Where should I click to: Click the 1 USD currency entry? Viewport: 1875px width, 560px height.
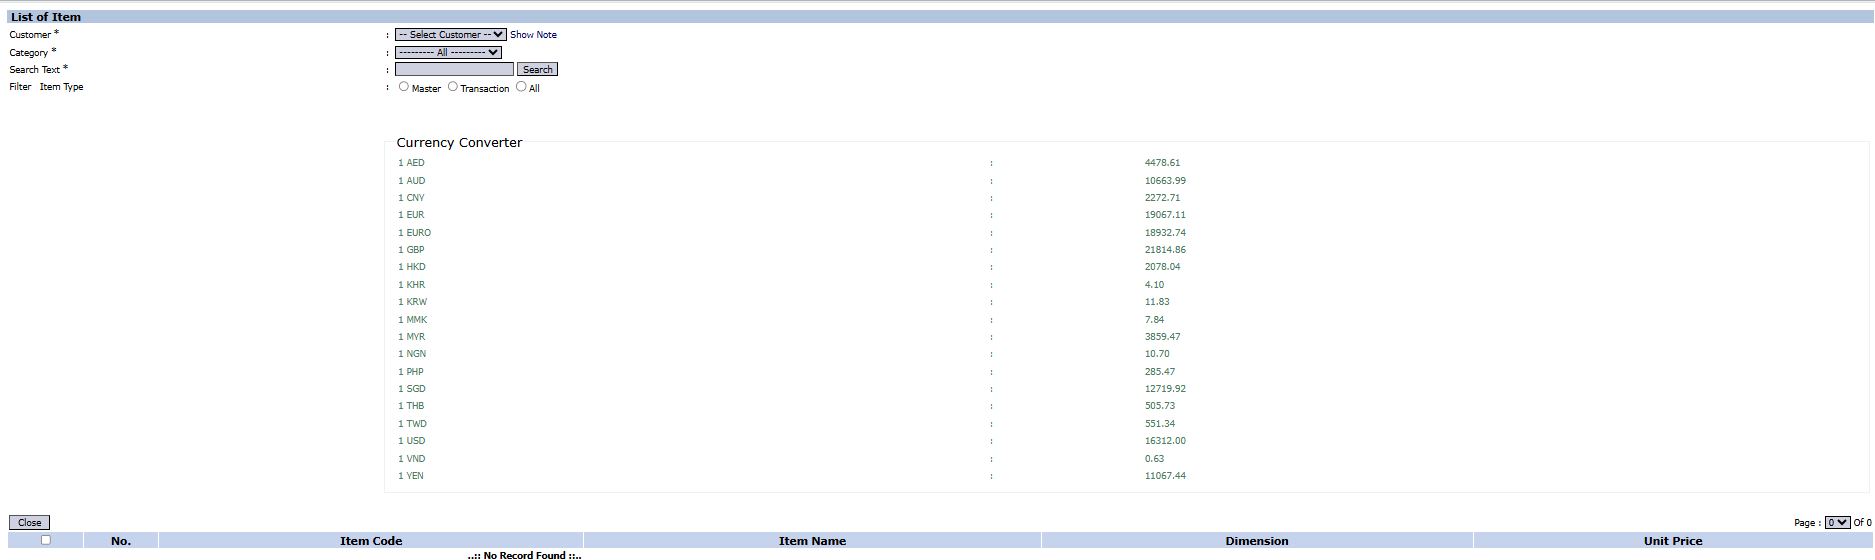click(412, 441)
